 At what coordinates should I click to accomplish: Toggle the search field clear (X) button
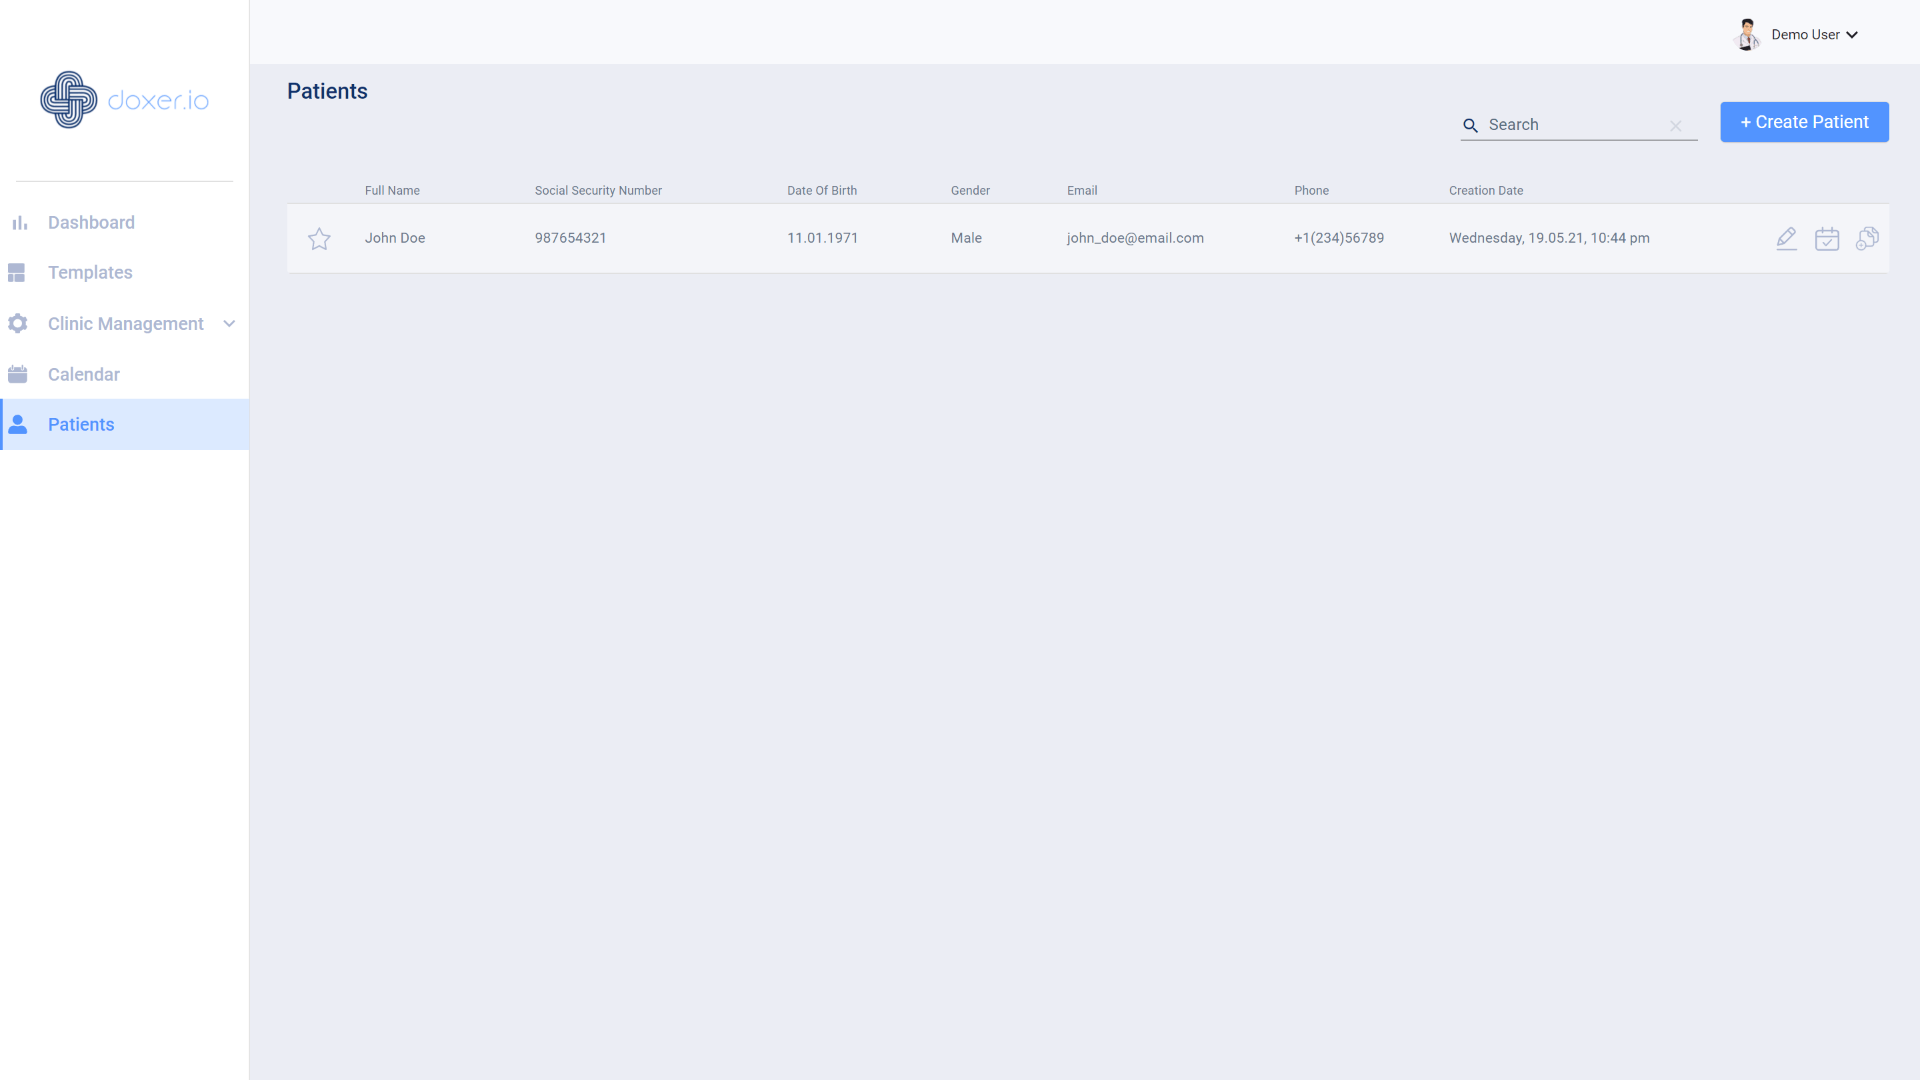coord(1675,125)
